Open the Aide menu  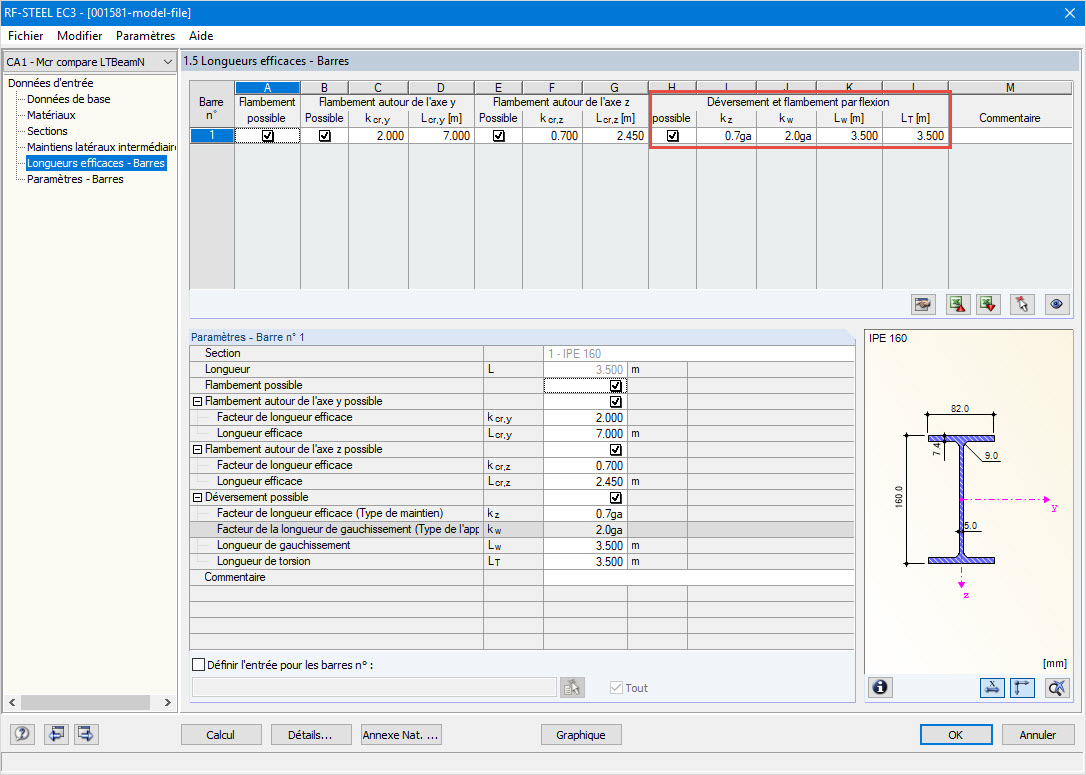pyautogui.click(x=201, y=35)
